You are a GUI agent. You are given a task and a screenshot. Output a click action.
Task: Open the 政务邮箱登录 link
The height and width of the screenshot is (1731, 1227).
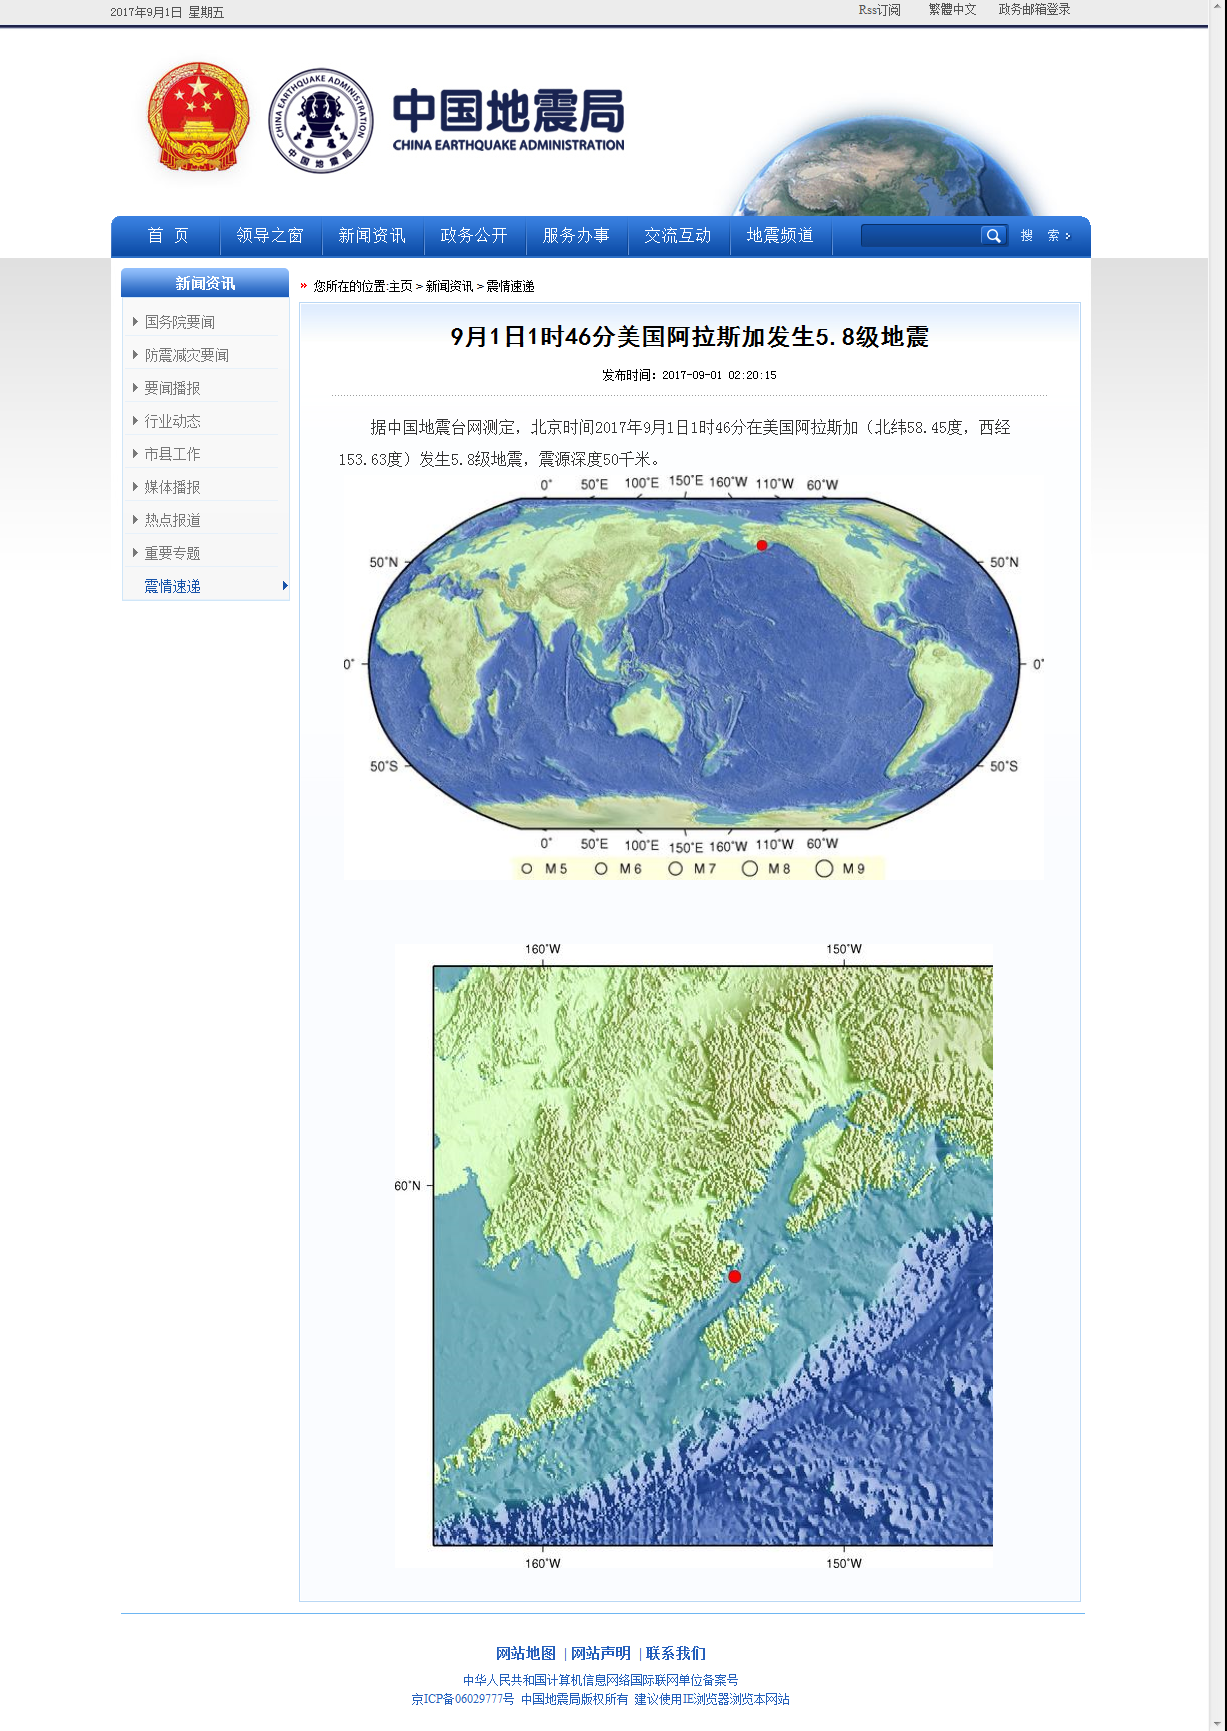[x=1034, y=10]
